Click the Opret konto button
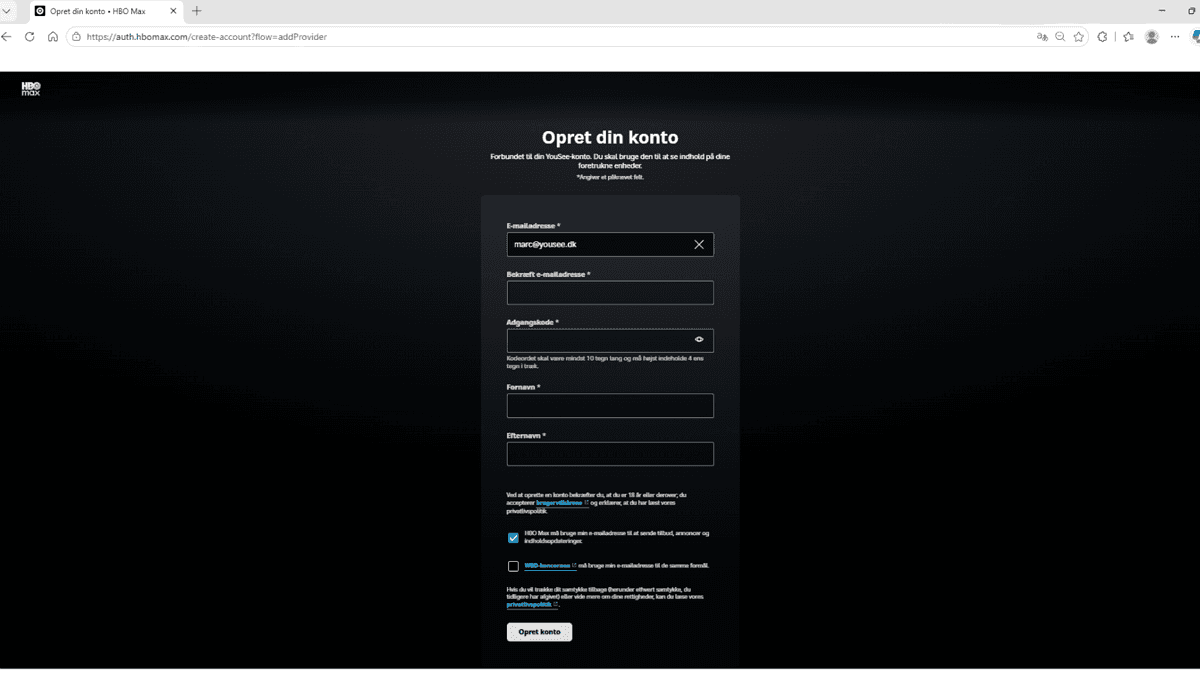The width and height of the screenshot is (1200, 678). click(540, 632)
